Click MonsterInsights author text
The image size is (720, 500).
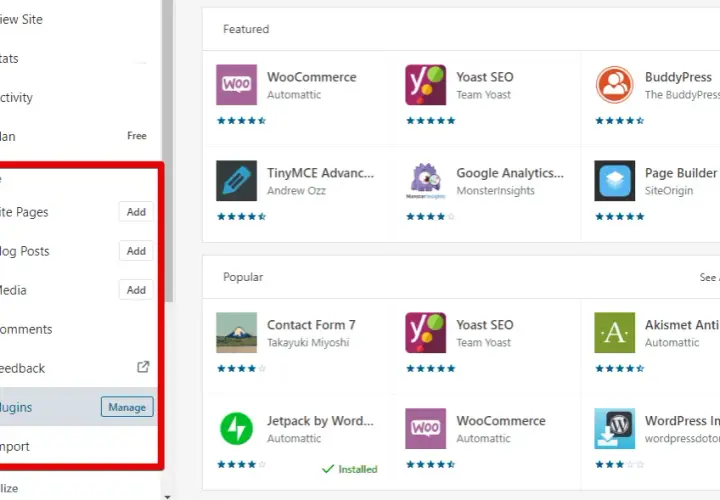495,191
